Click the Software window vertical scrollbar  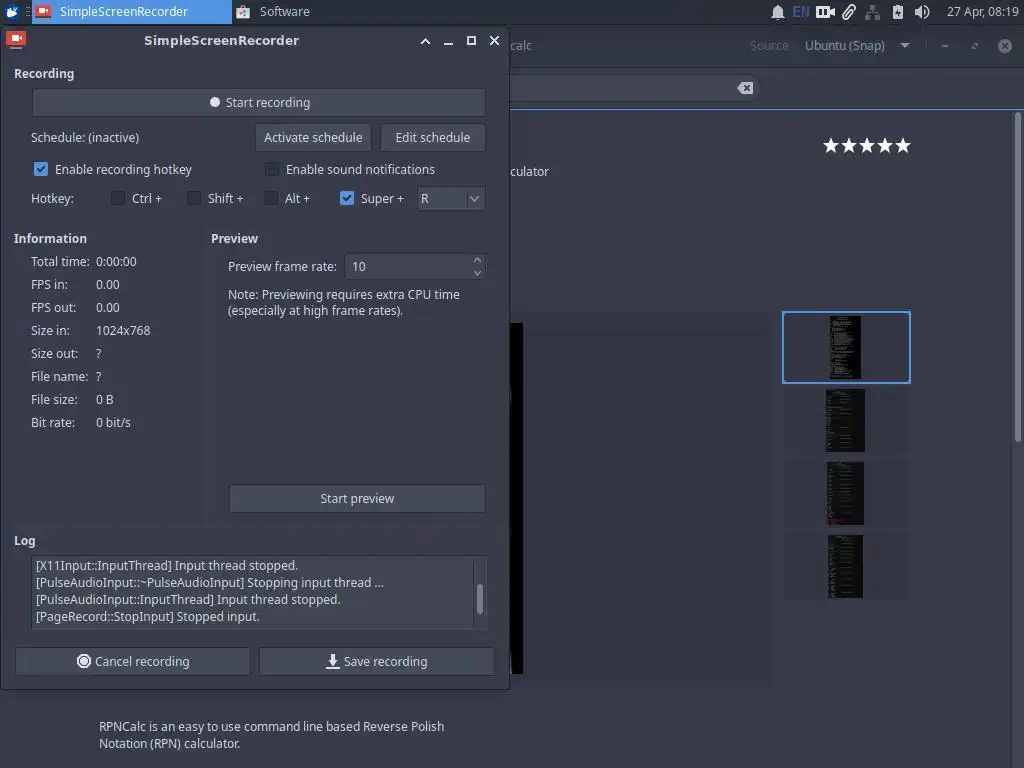1017,277
